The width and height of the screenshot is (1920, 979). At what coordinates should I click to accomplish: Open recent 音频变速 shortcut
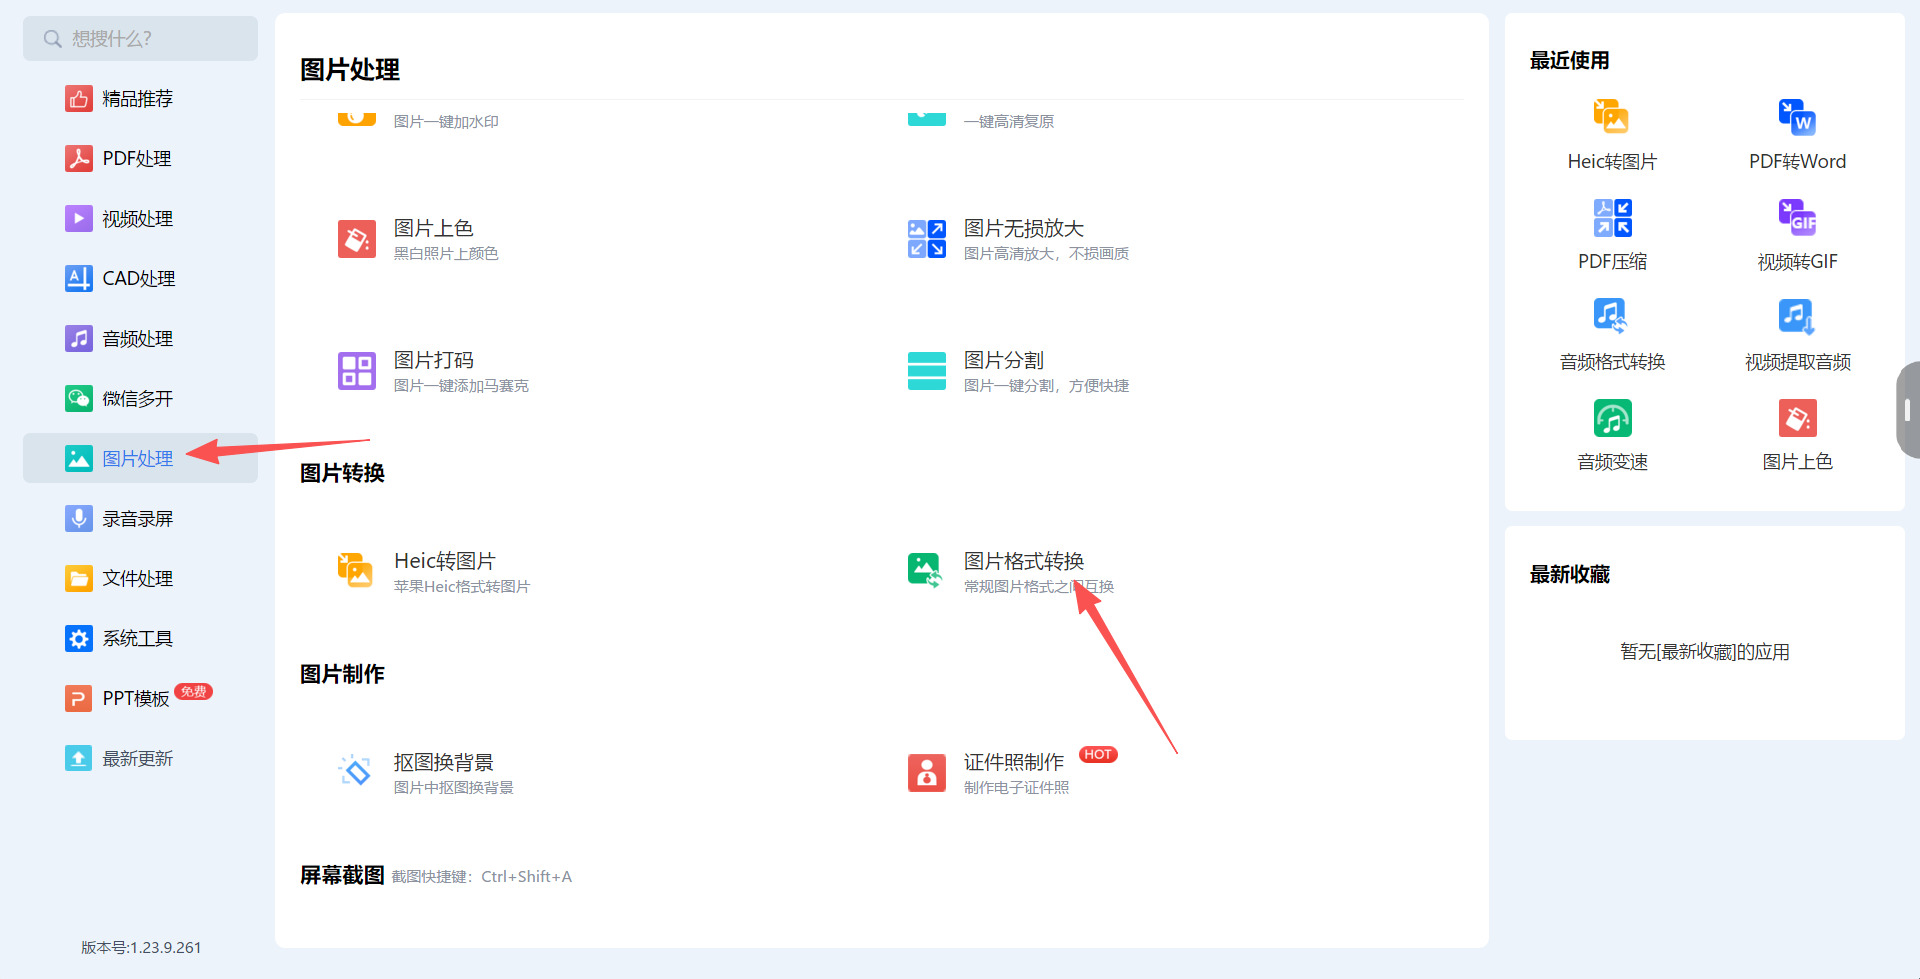pyautogui.click(x=1612, y=434)
